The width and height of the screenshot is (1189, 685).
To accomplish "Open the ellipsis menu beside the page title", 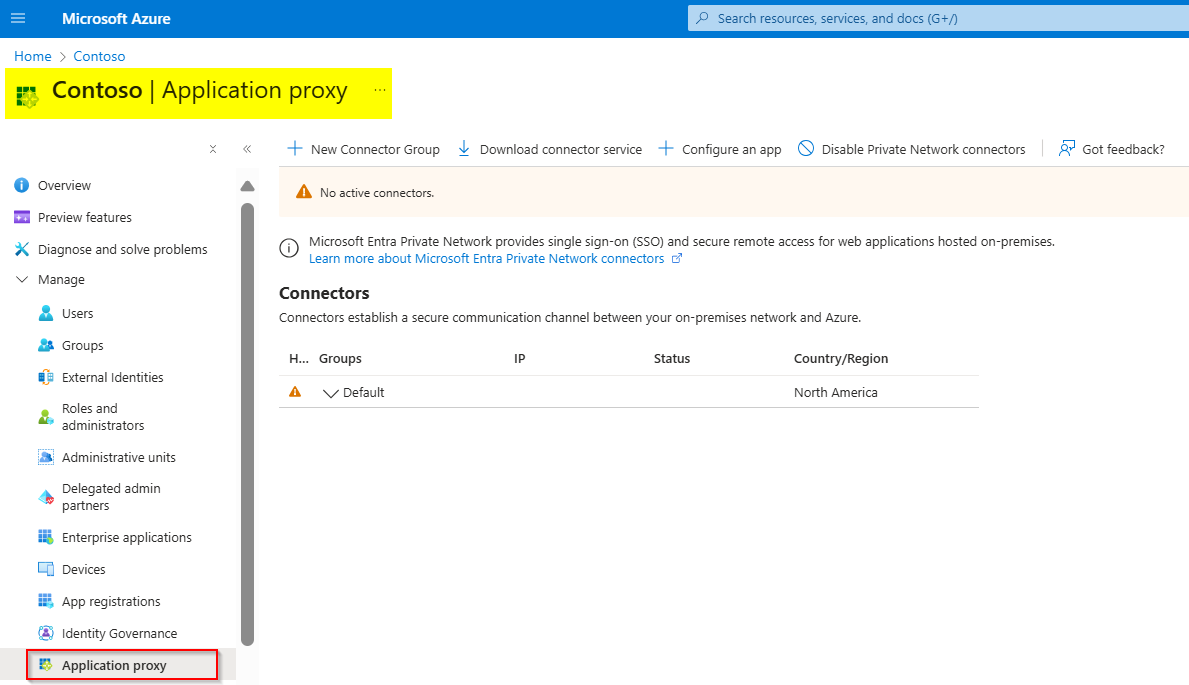I will [x=380, y=90].
